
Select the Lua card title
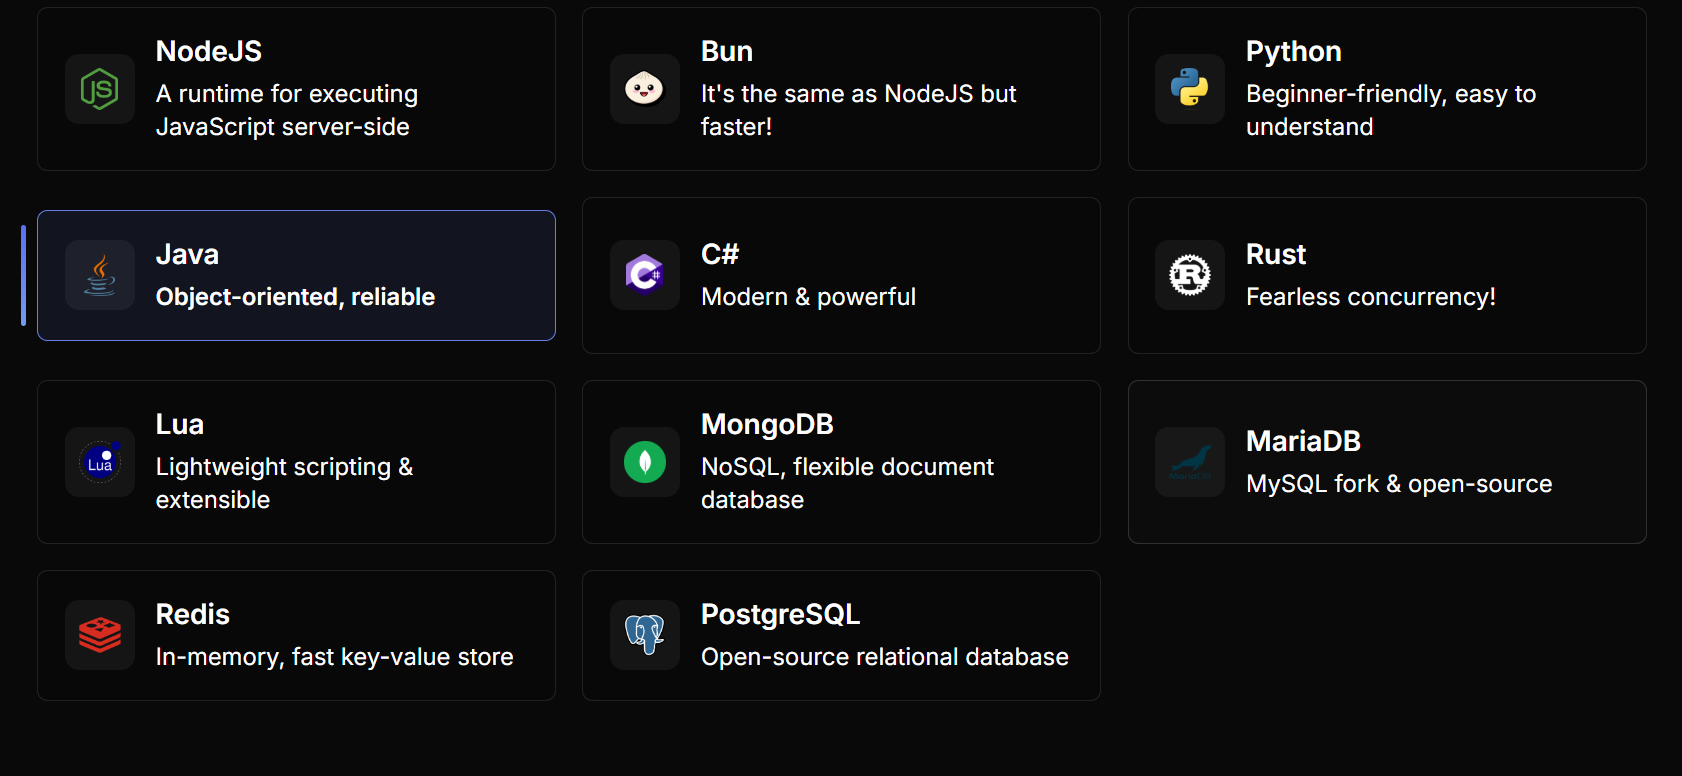pyautogui.click(x=180, y=424)
